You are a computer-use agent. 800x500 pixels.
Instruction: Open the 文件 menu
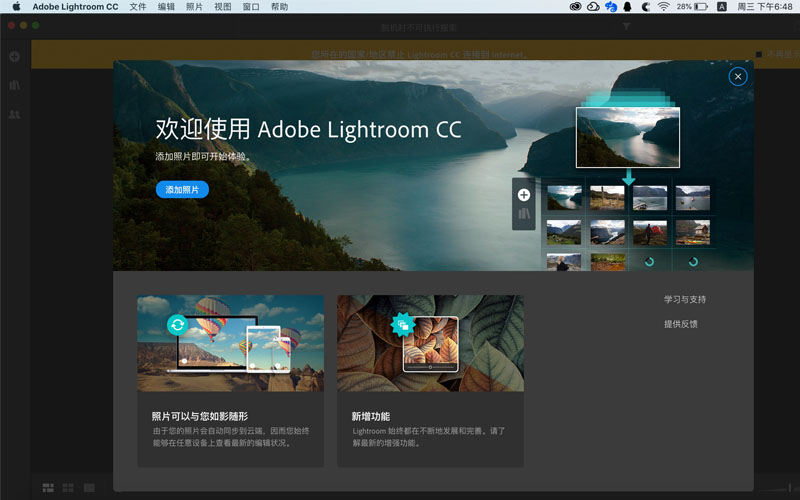point(138,7)
